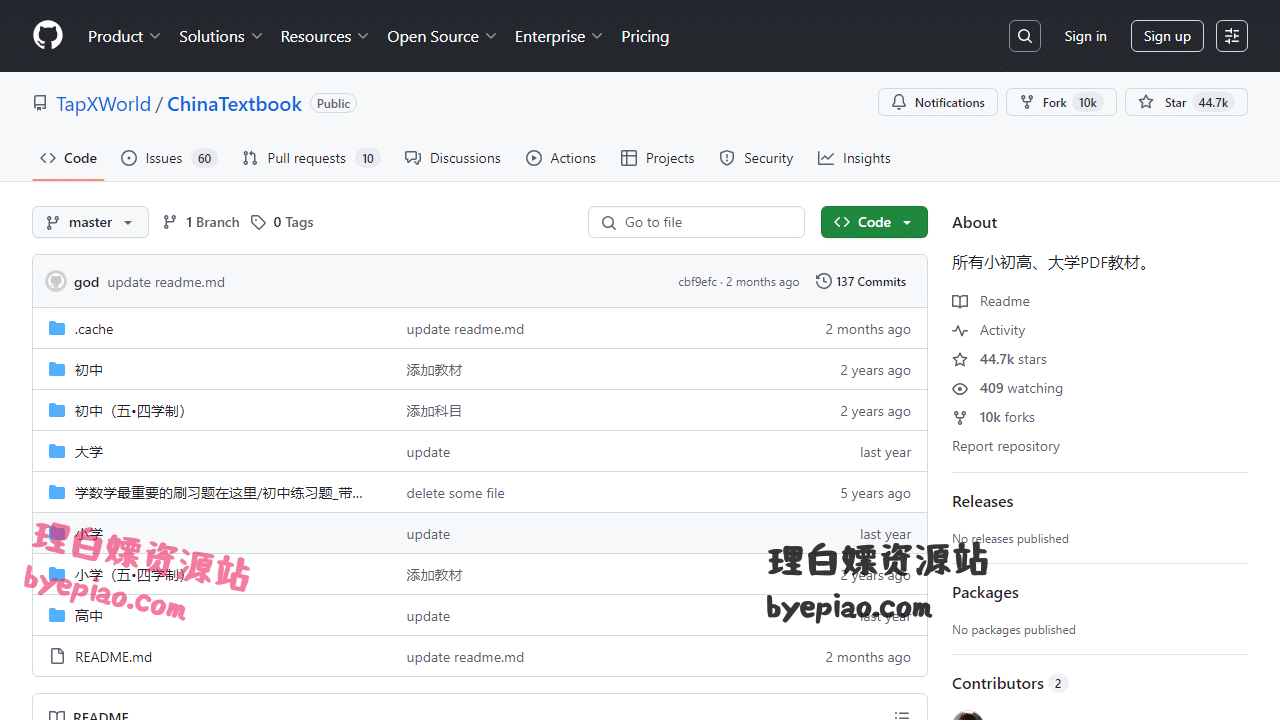Open the Report repository link

coord(1006,446)
